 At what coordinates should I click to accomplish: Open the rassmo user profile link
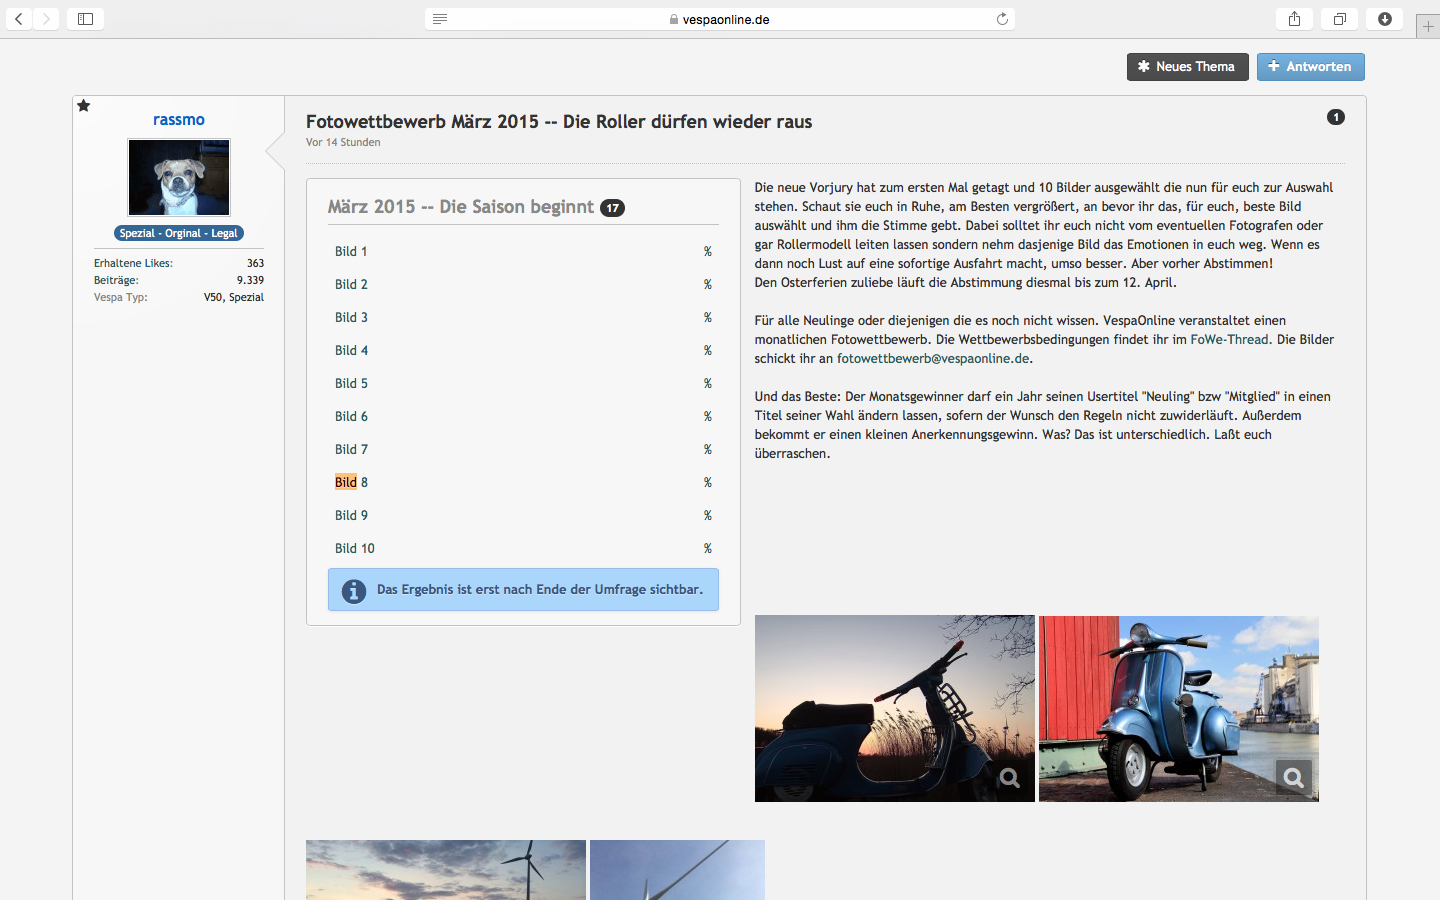[179, 120]
